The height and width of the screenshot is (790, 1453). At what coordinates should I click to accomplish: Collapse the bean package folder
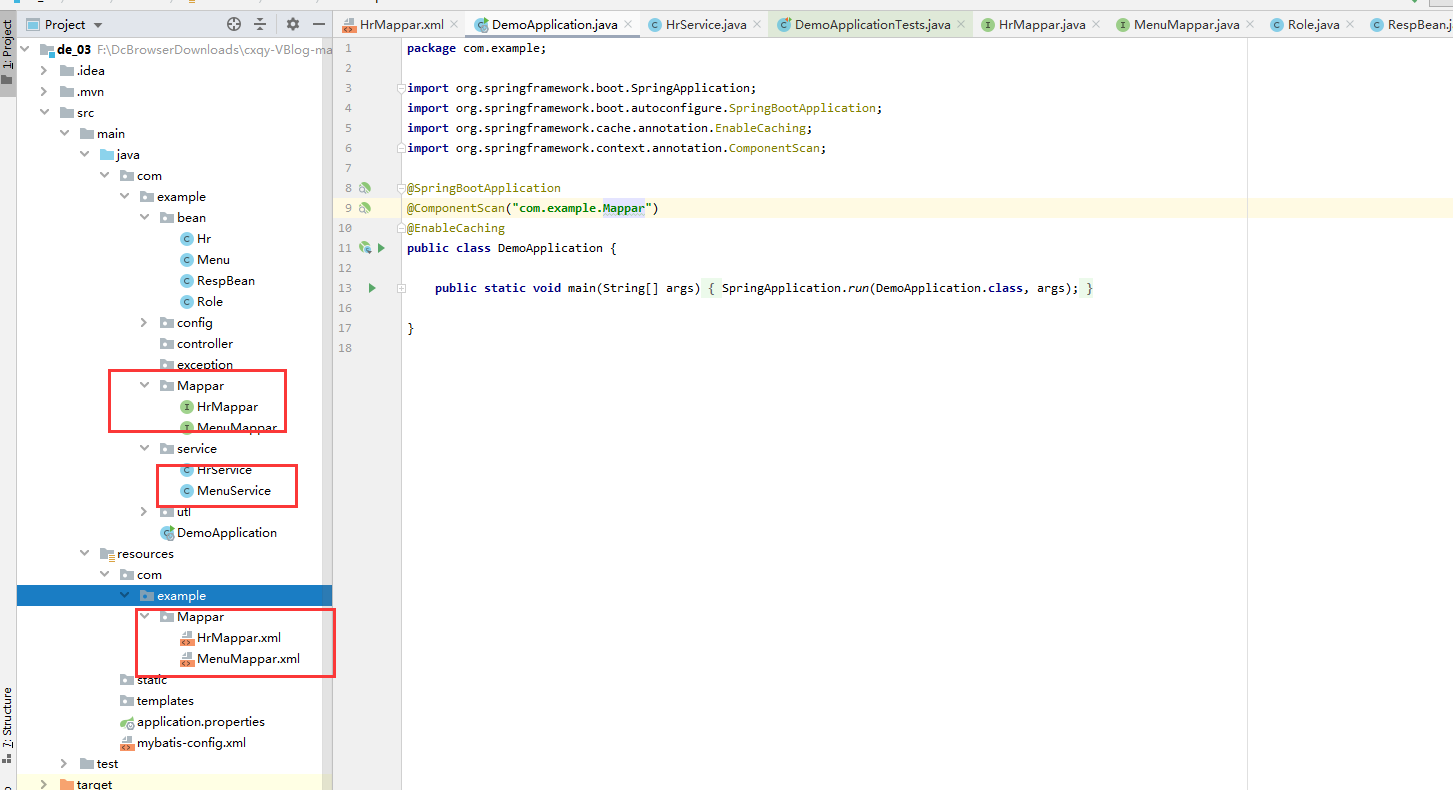[145, 218]
